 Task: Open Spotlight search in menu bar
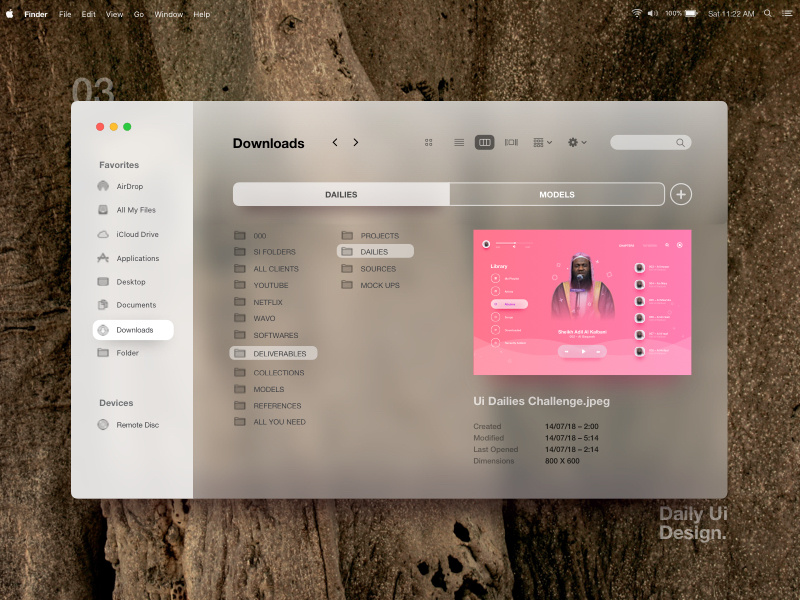tap(767, 13)
